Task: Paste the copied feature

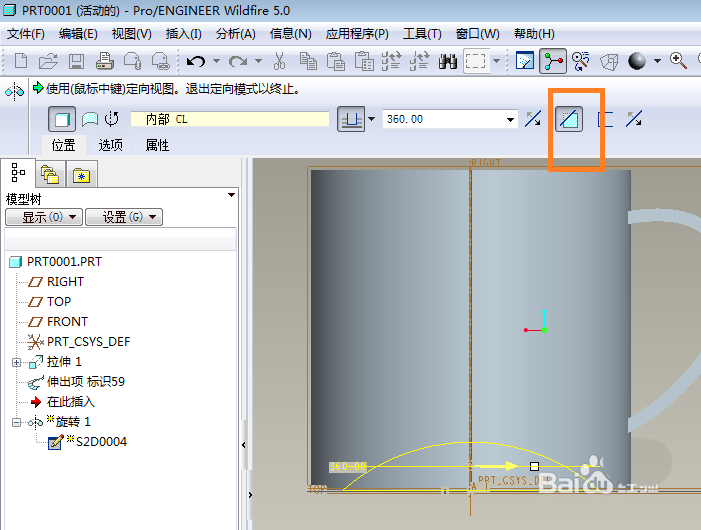Action: click(336, 61)
